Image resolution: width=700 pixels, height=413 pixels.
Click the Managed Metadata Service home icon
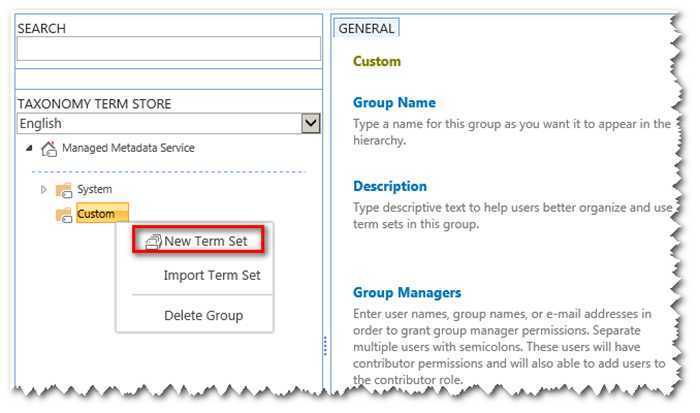[x=49, y=149]
